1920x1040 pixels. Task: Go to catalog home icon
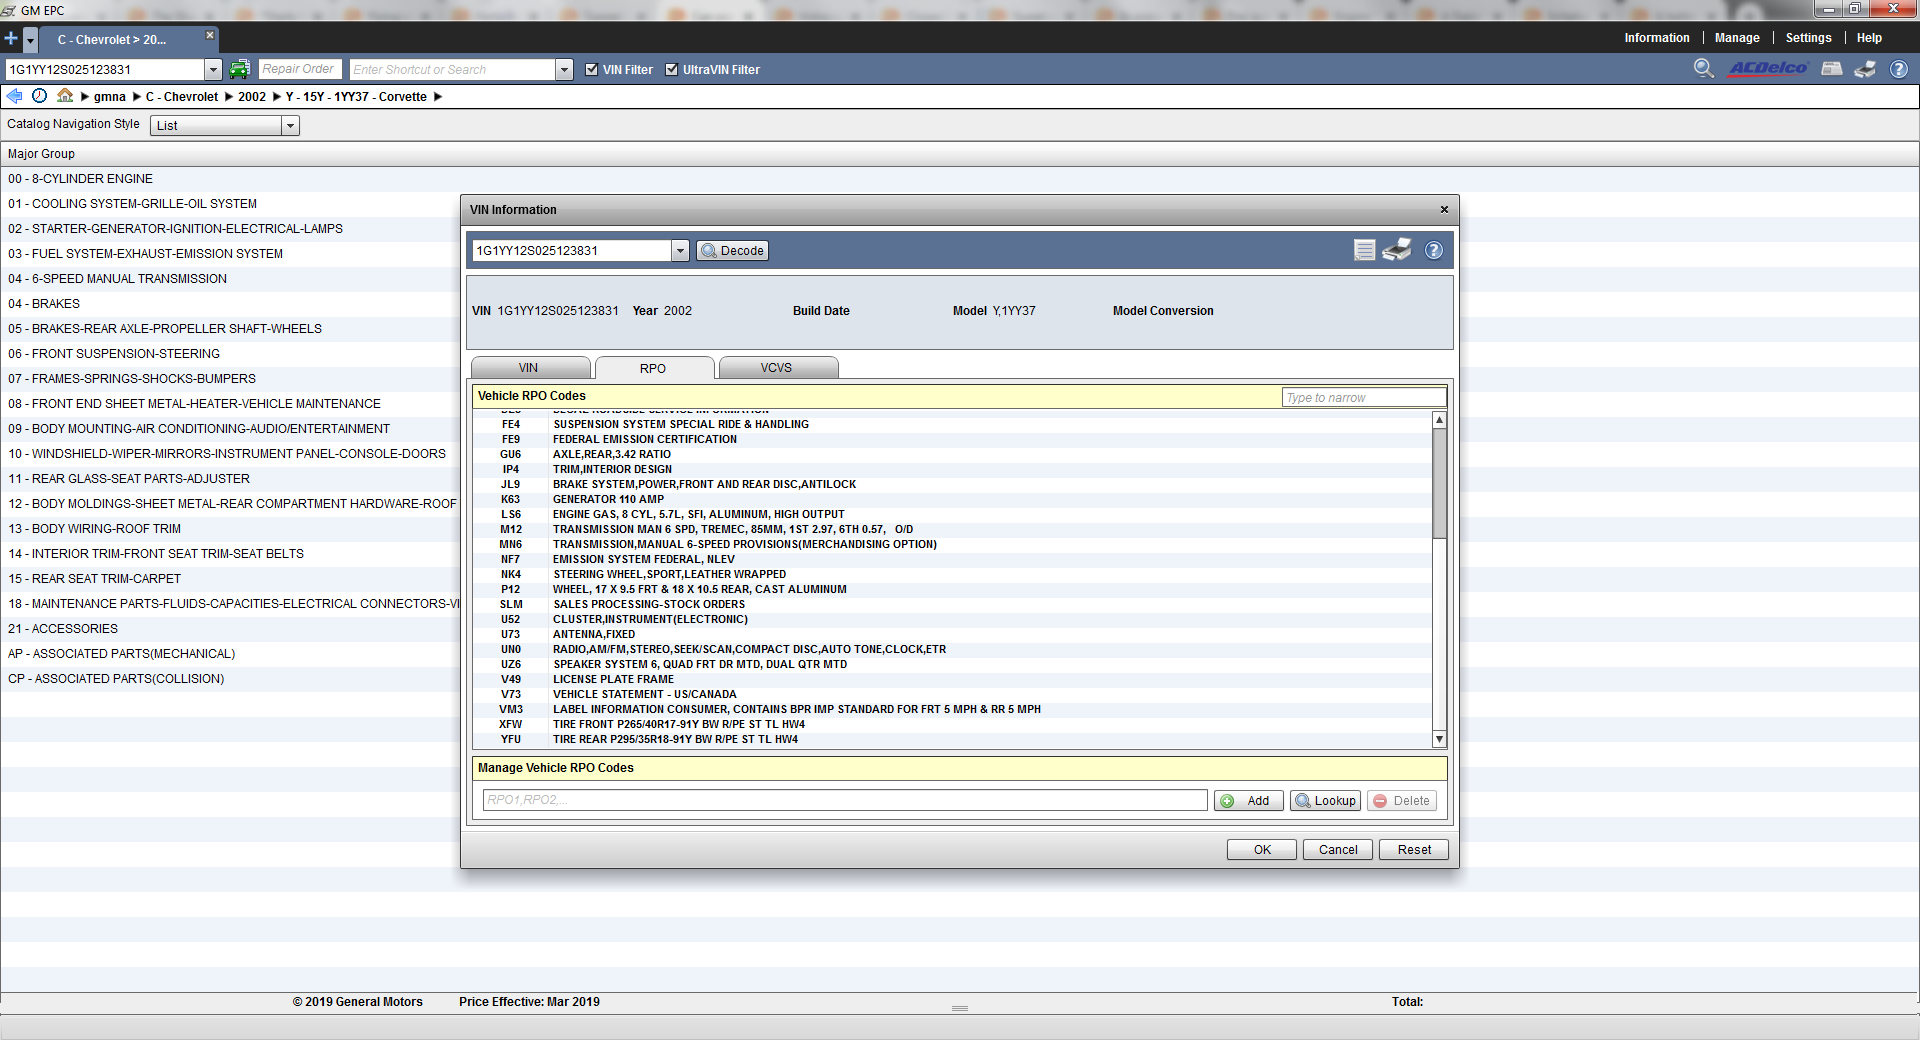[65, 96]
